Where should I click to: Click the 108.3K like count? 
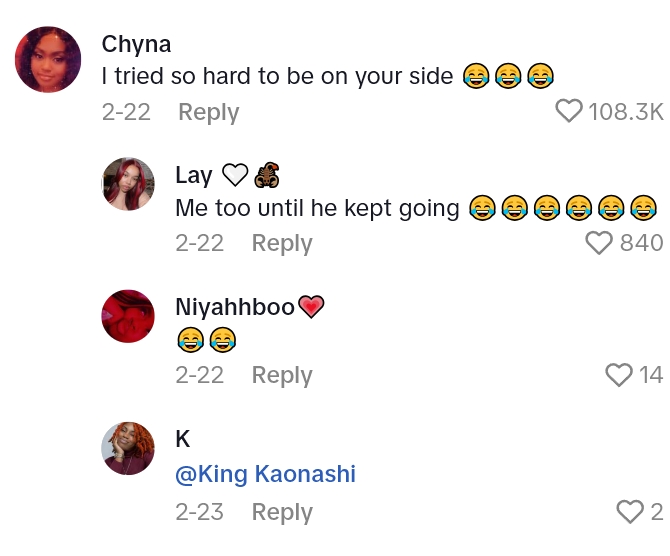[x=625, y=111]
